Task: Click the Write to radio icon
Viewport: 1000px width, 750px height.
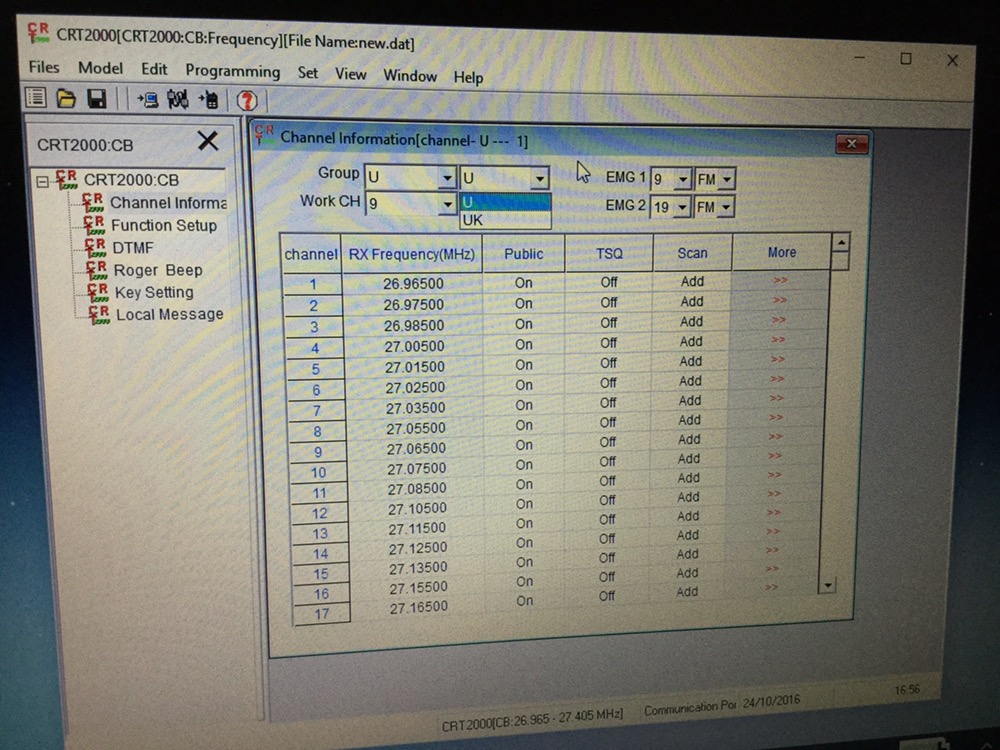Action: (208, 100)
